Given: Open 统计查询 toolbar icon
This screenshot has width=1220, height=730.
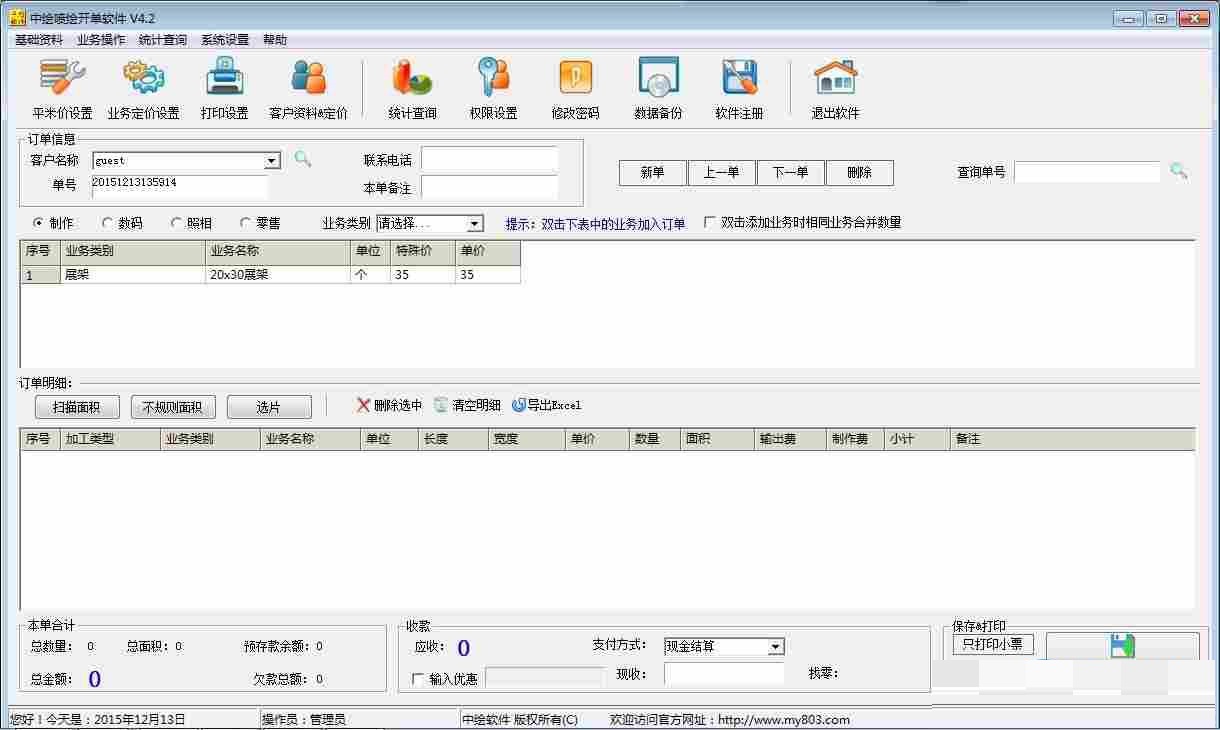Looking at the screenshot, I should click(x=412, y=78).
